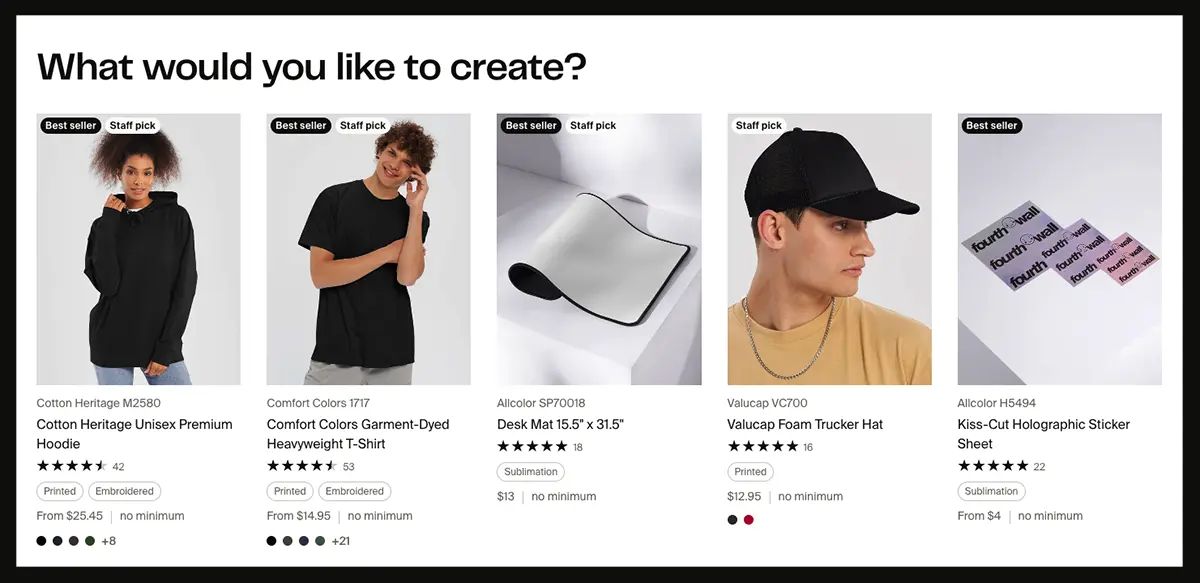Click the star rating under the hoodie
This screenshot has width=1200, height=583.
(72, 466)
